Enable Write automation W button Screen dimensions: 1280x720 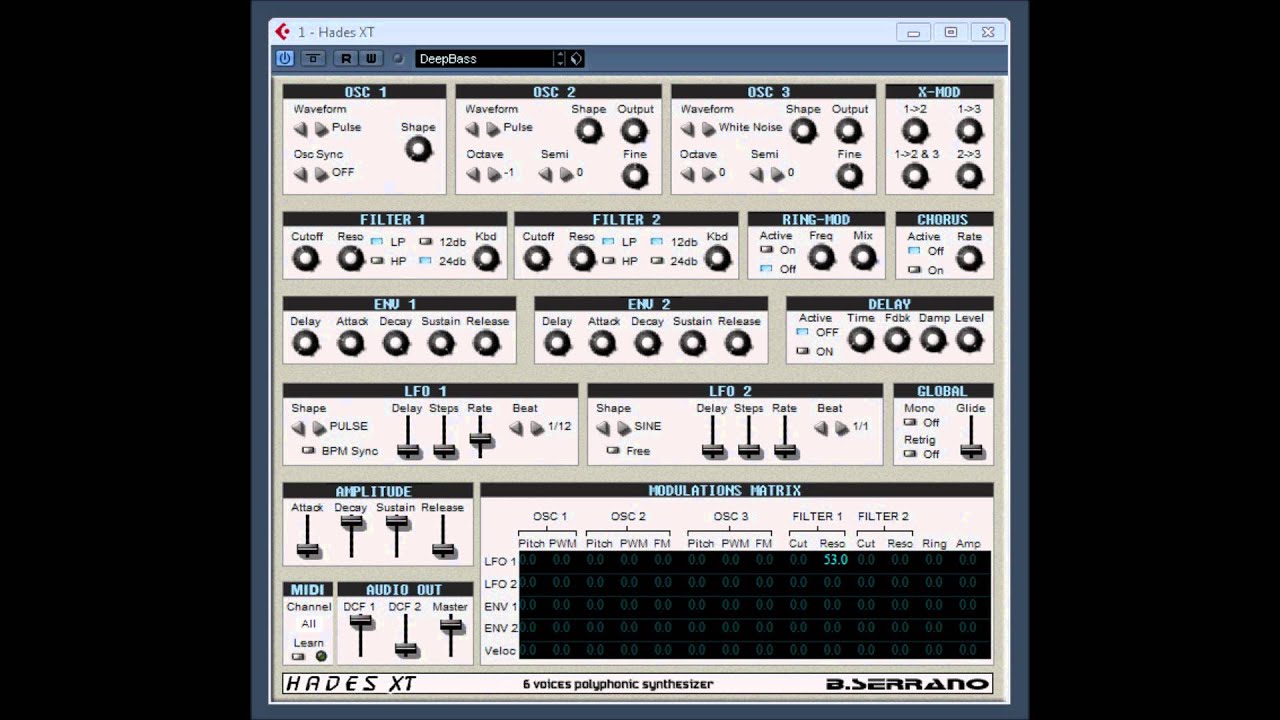click(x=371, y=59)
